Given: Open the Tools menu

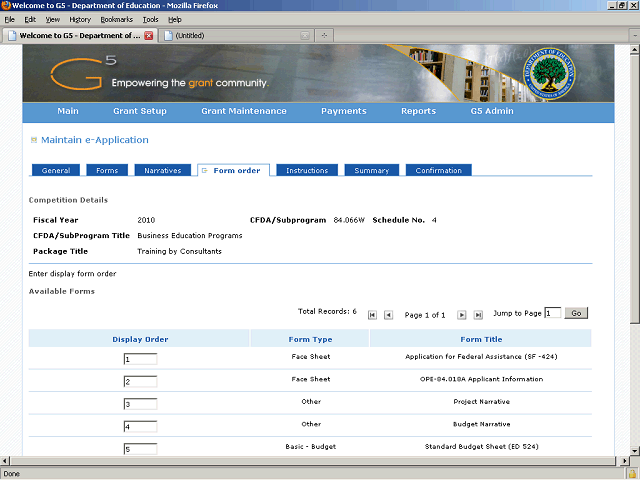Looking at the screenshot, I should [150, 20].
